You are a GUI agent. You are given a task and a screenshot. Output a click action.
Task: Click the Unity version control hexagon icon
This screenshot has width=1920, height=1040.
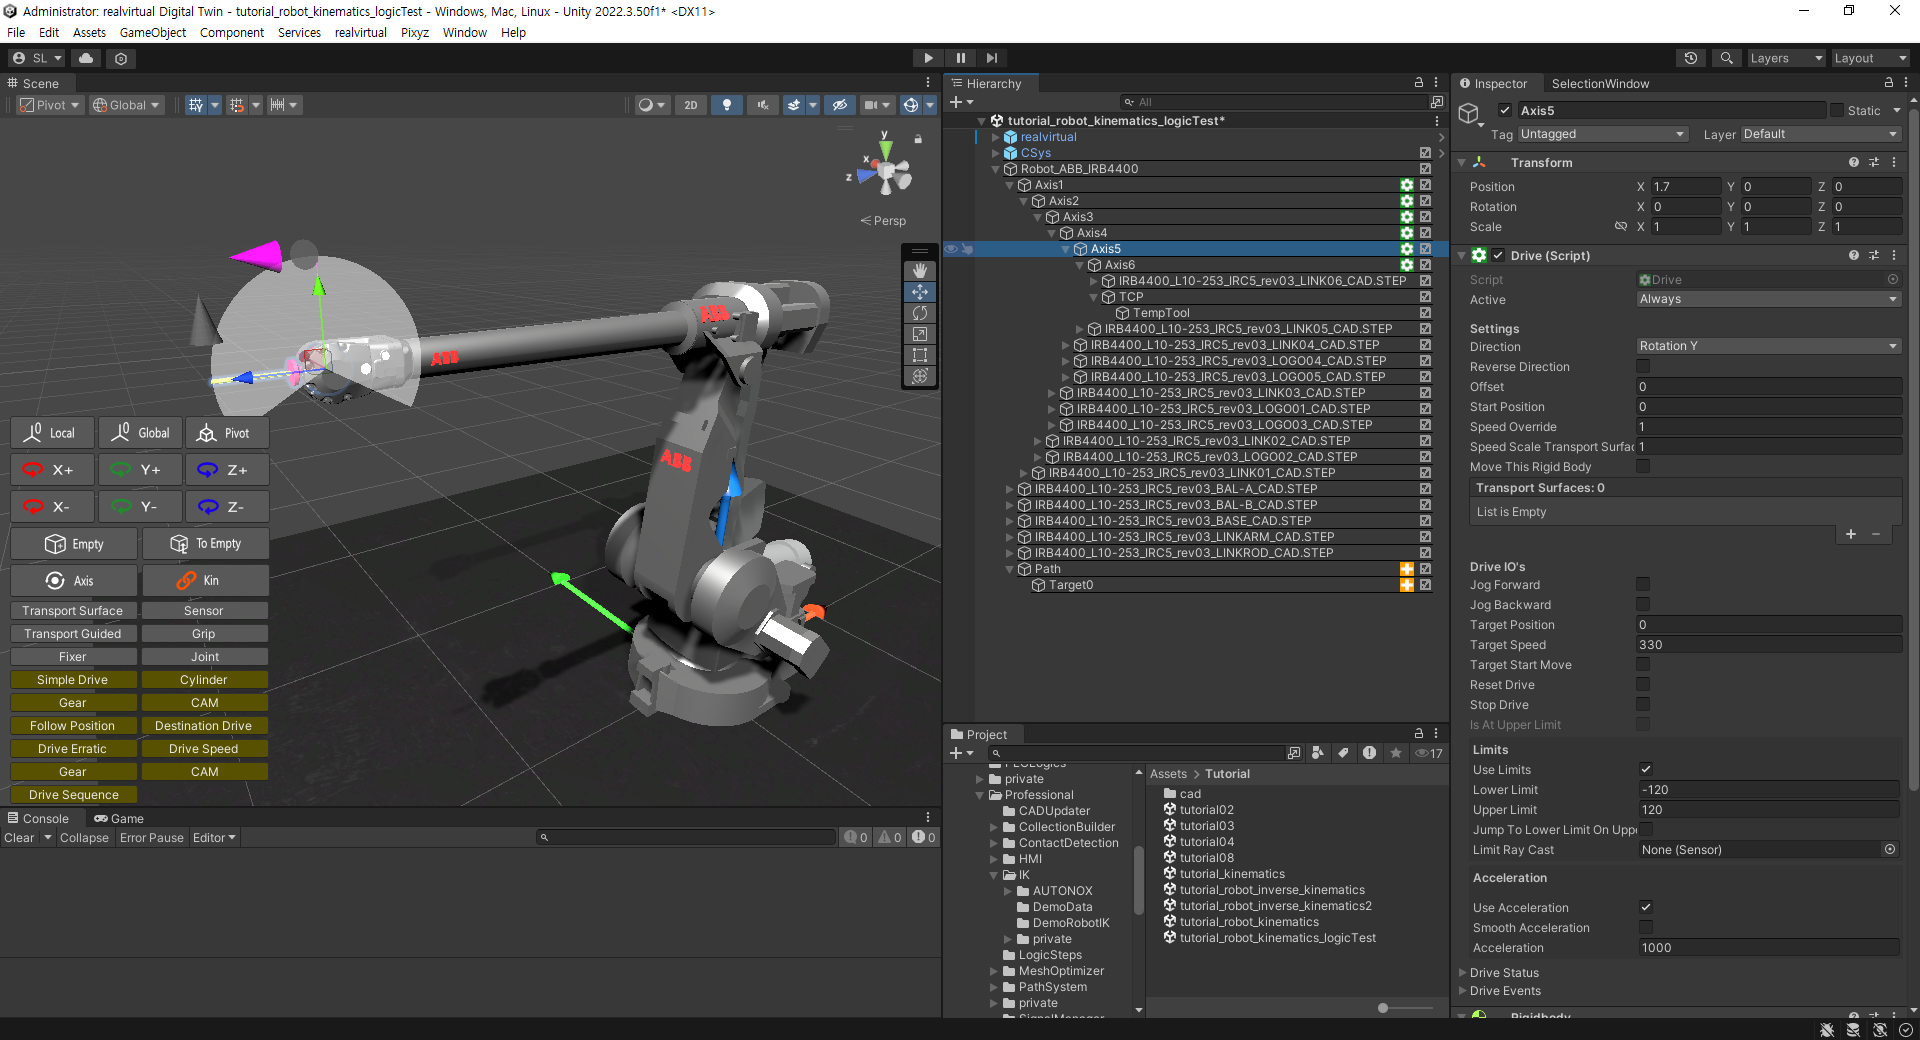(x=121, y=58)
